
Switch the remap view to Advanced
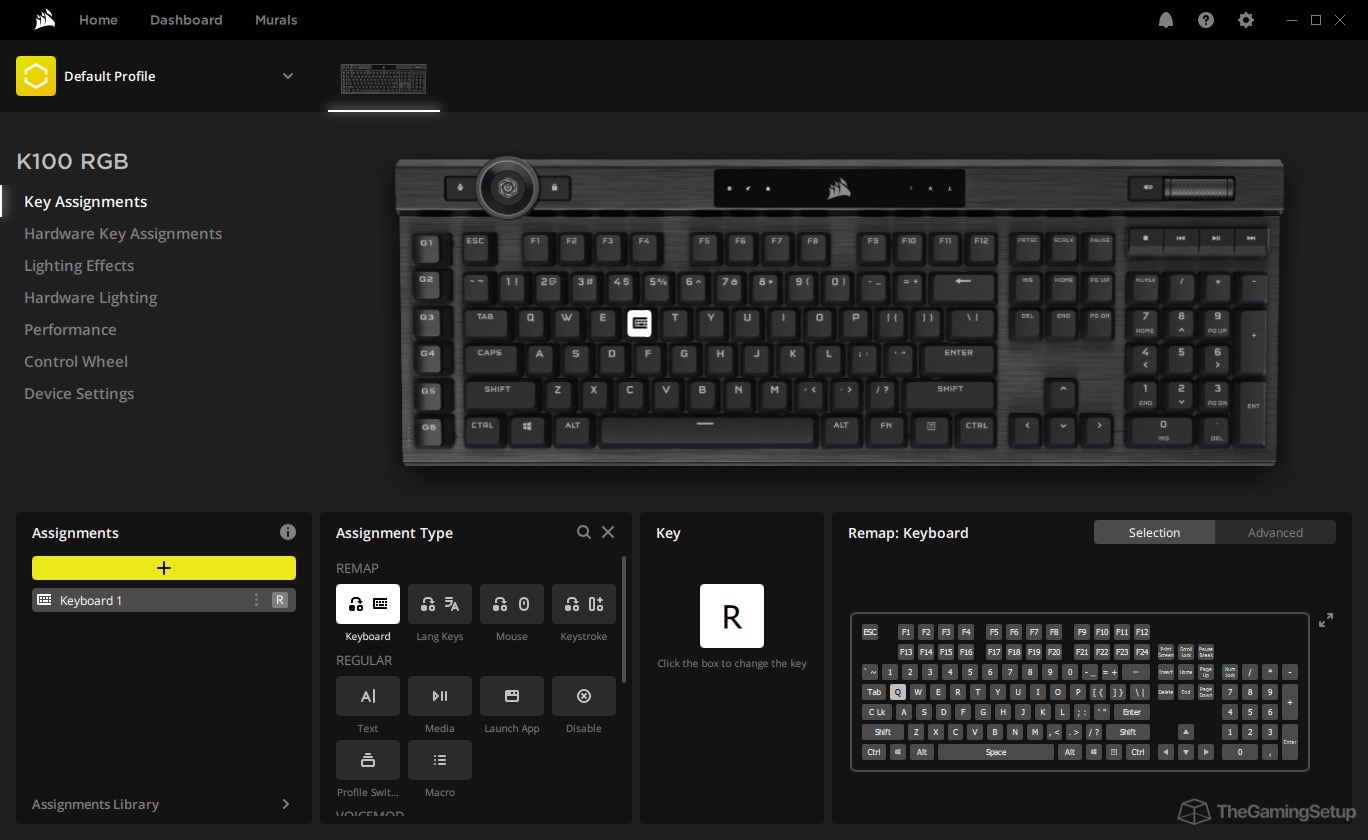tap(1276, 532)
